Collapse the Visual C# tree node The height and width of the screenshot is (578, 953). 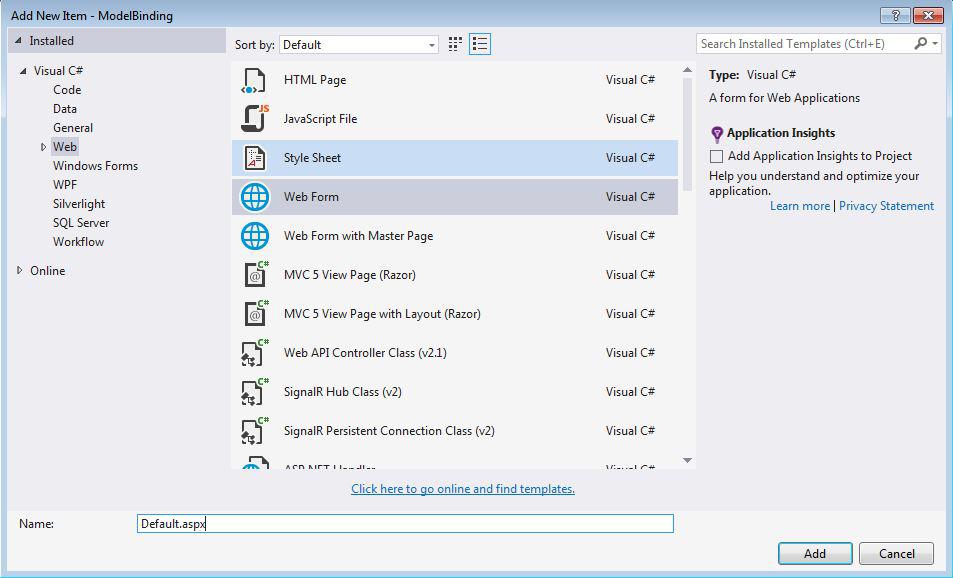tap(22, 70)
